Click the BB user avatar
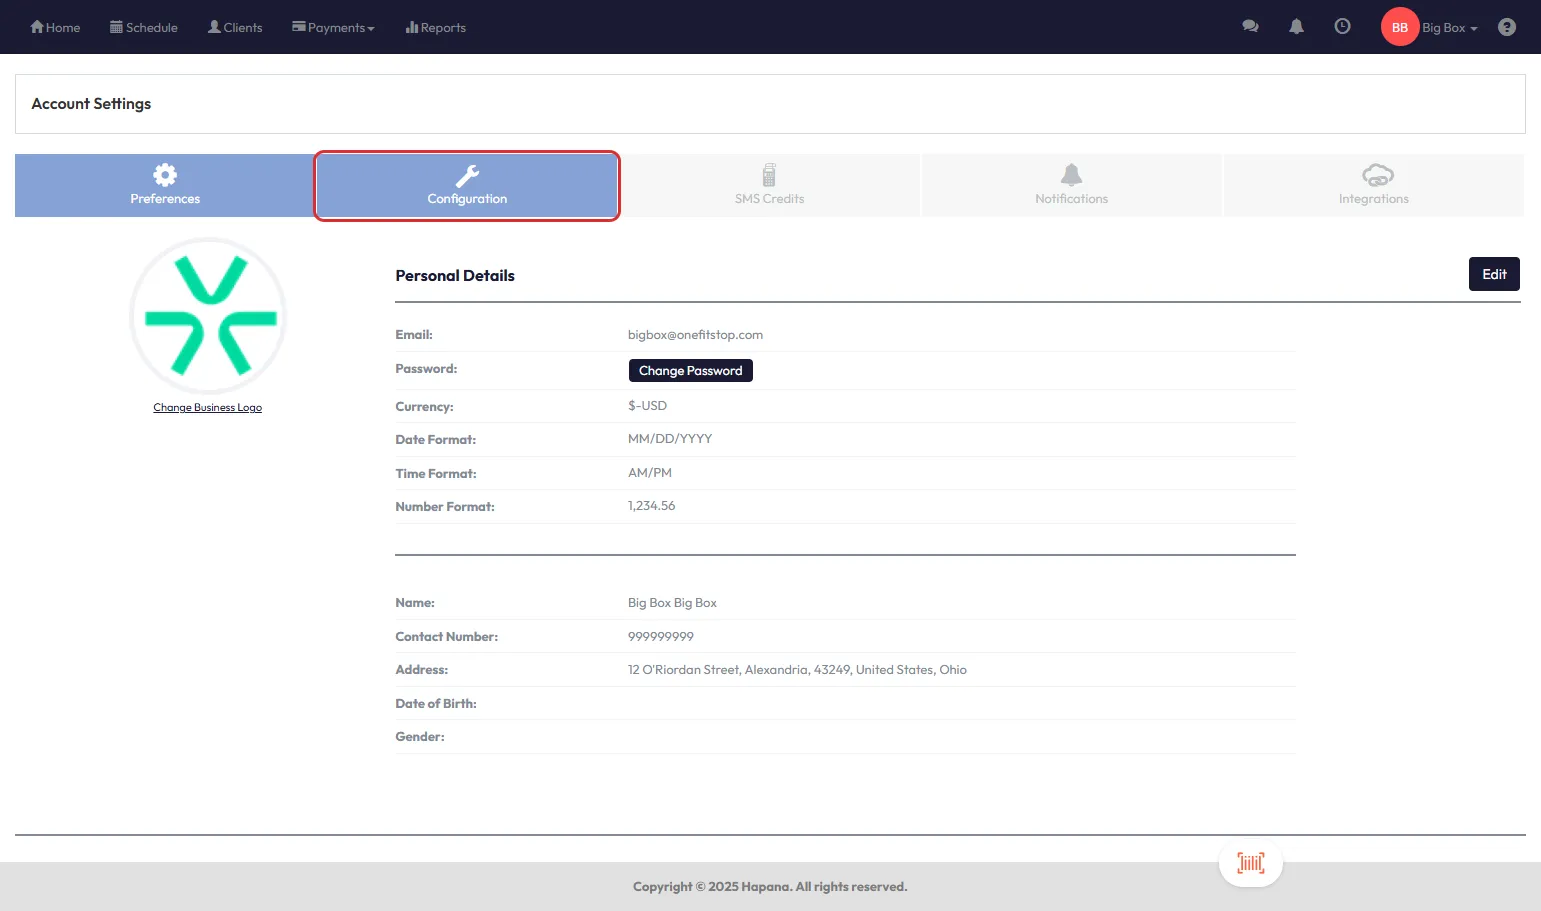Screen dimensions: 1541x911 (1399, 27)
